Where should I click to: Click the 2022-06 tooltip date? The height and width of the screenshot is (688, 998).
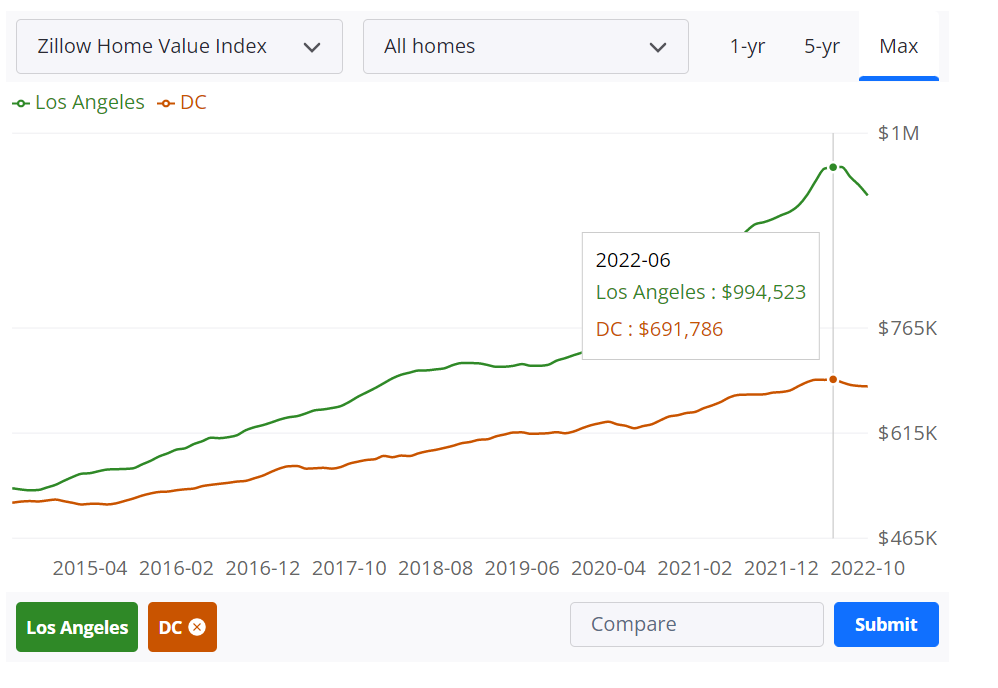coord(633,260)
